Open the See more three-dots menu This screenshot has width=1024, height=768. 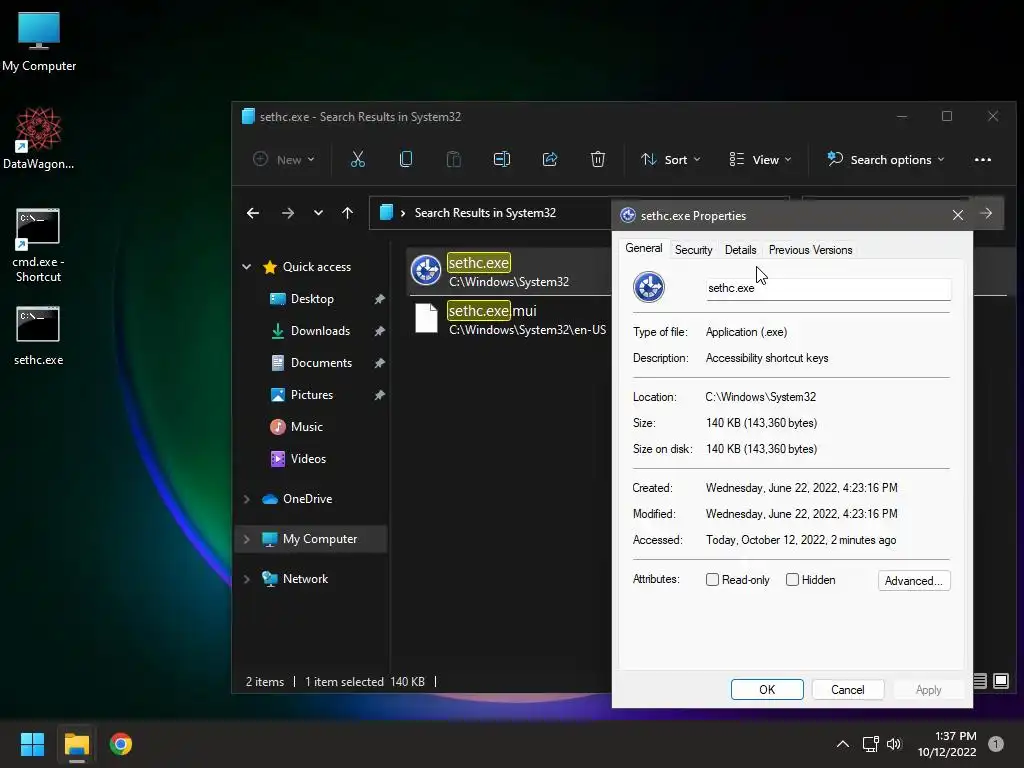[982, 159]
